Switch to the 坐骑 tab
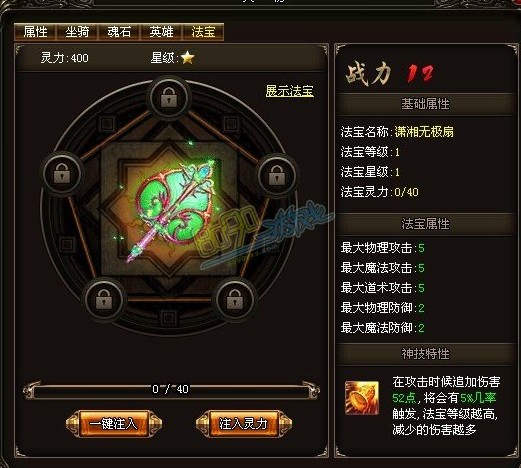 77,32
